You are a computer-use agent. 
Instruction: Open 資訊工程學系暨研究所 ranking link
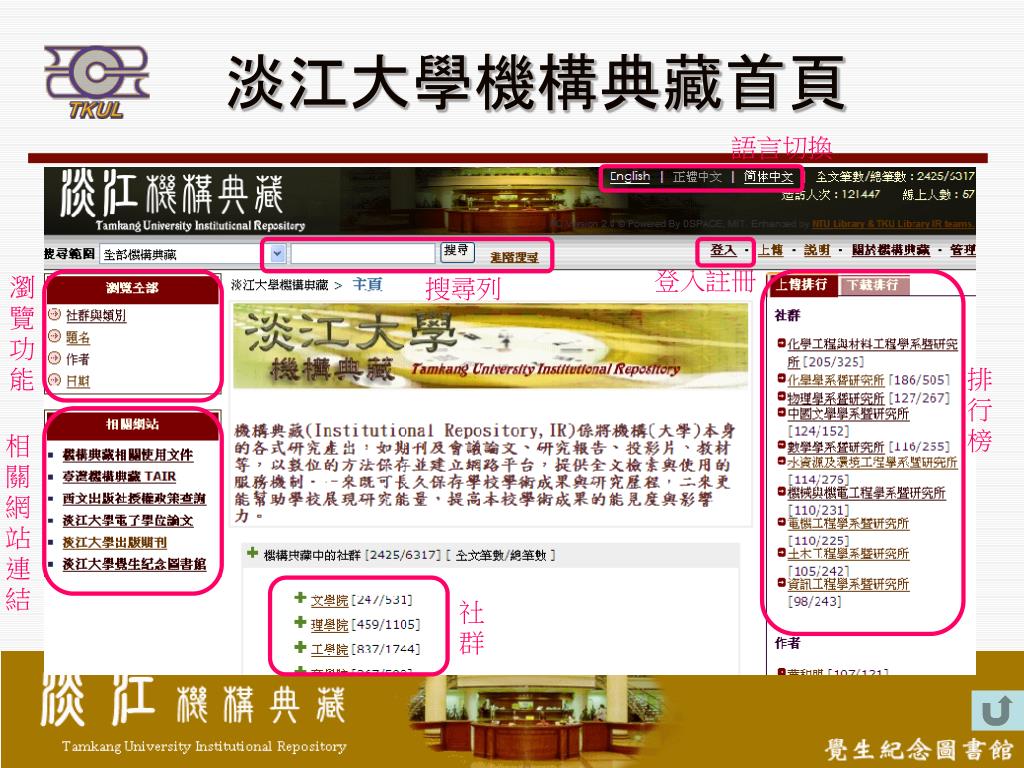click(848, 584)
